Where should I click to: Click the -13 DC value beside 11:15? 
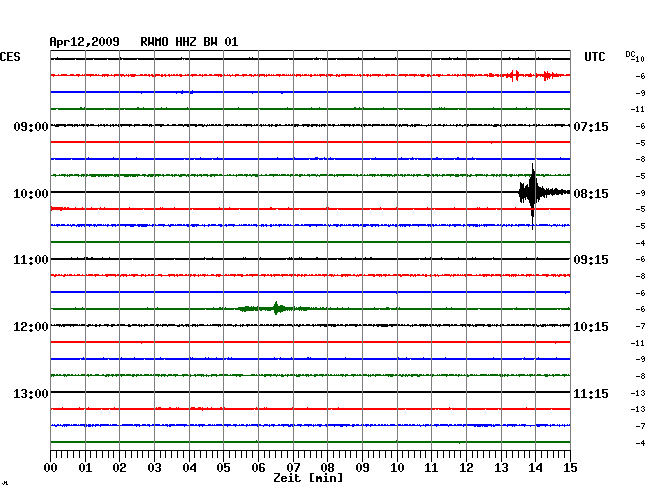point(638,393)
